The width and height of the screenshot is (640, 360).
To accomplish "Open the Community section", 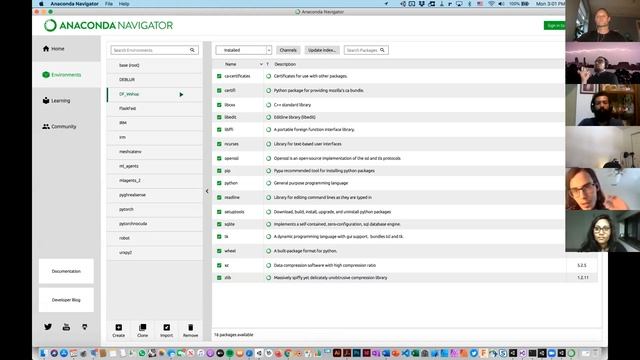I will (x=66, y=127).
